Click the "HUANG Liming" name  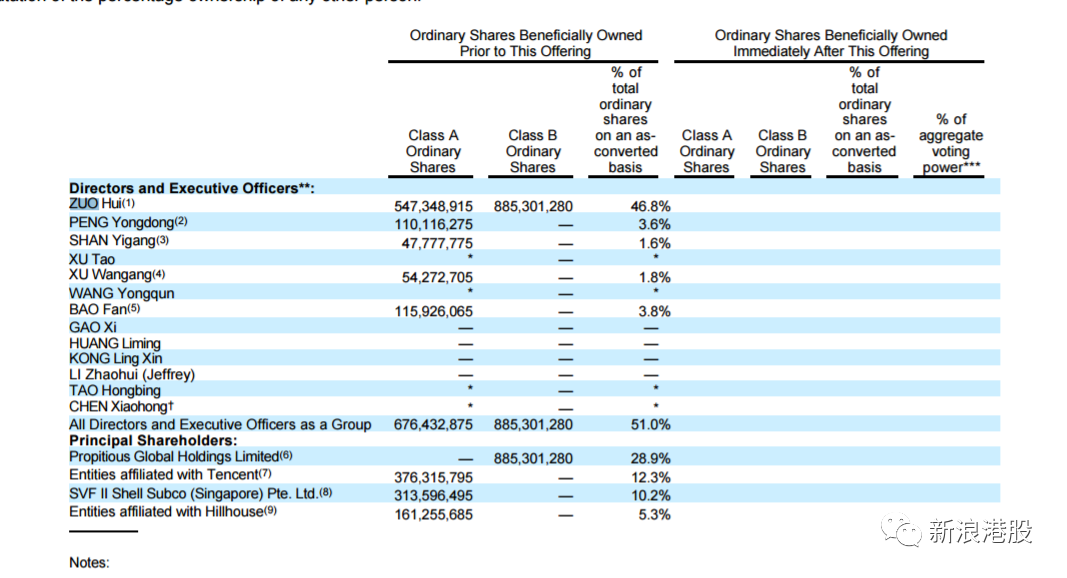115,343
